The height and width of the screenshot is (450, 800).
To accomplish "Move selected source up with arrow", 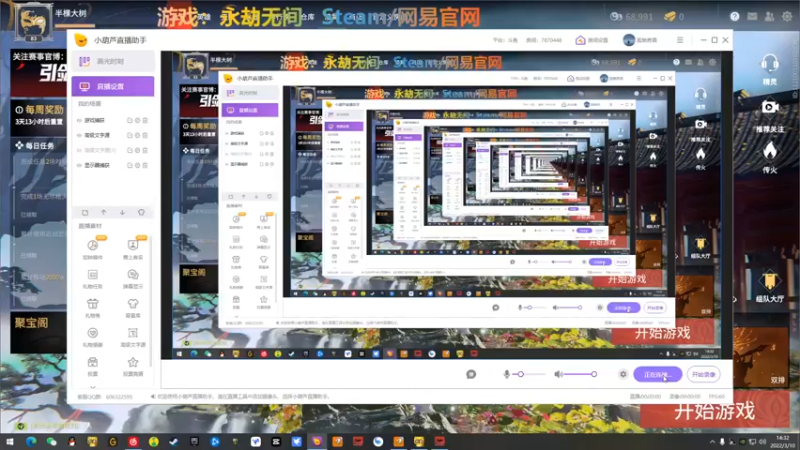I will click(x=104, y=212).
